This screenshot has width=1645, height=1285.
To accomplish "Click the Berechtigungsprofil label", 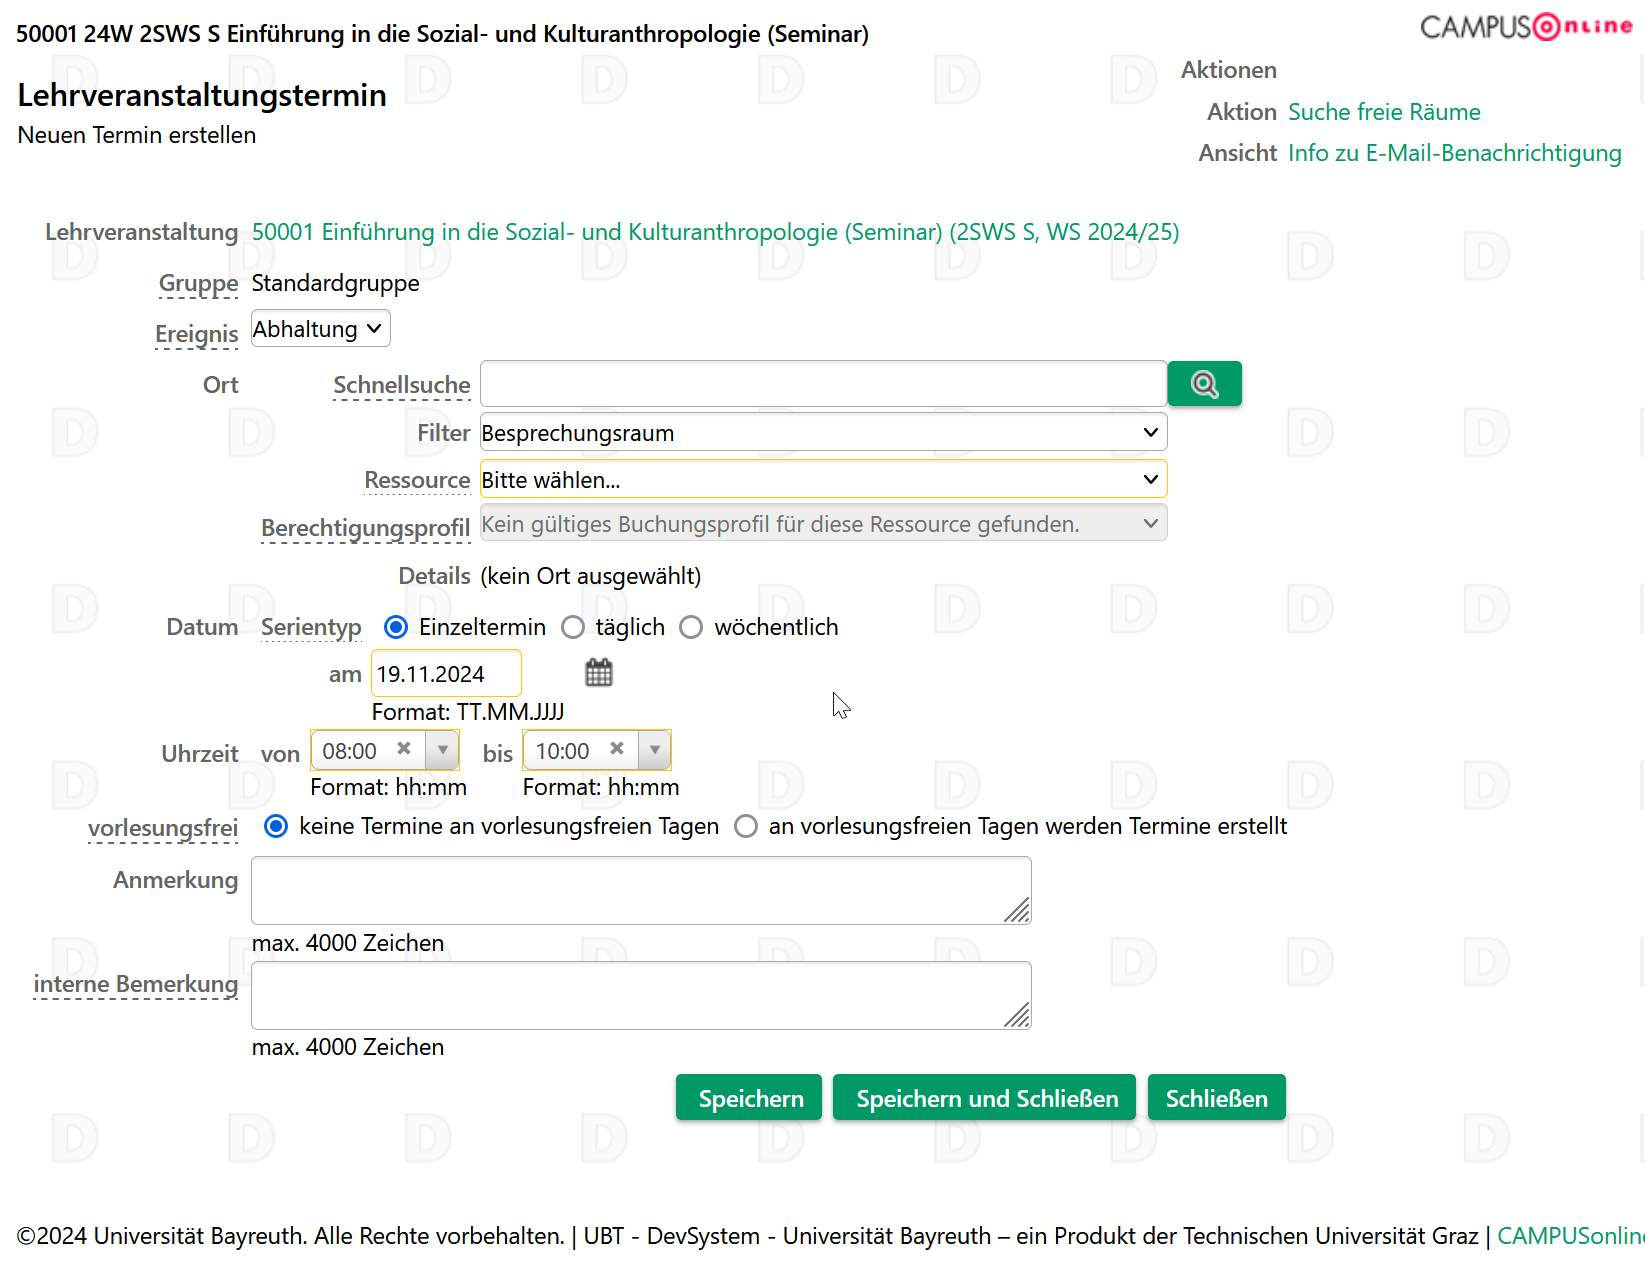I will click(x=365, y=528).
